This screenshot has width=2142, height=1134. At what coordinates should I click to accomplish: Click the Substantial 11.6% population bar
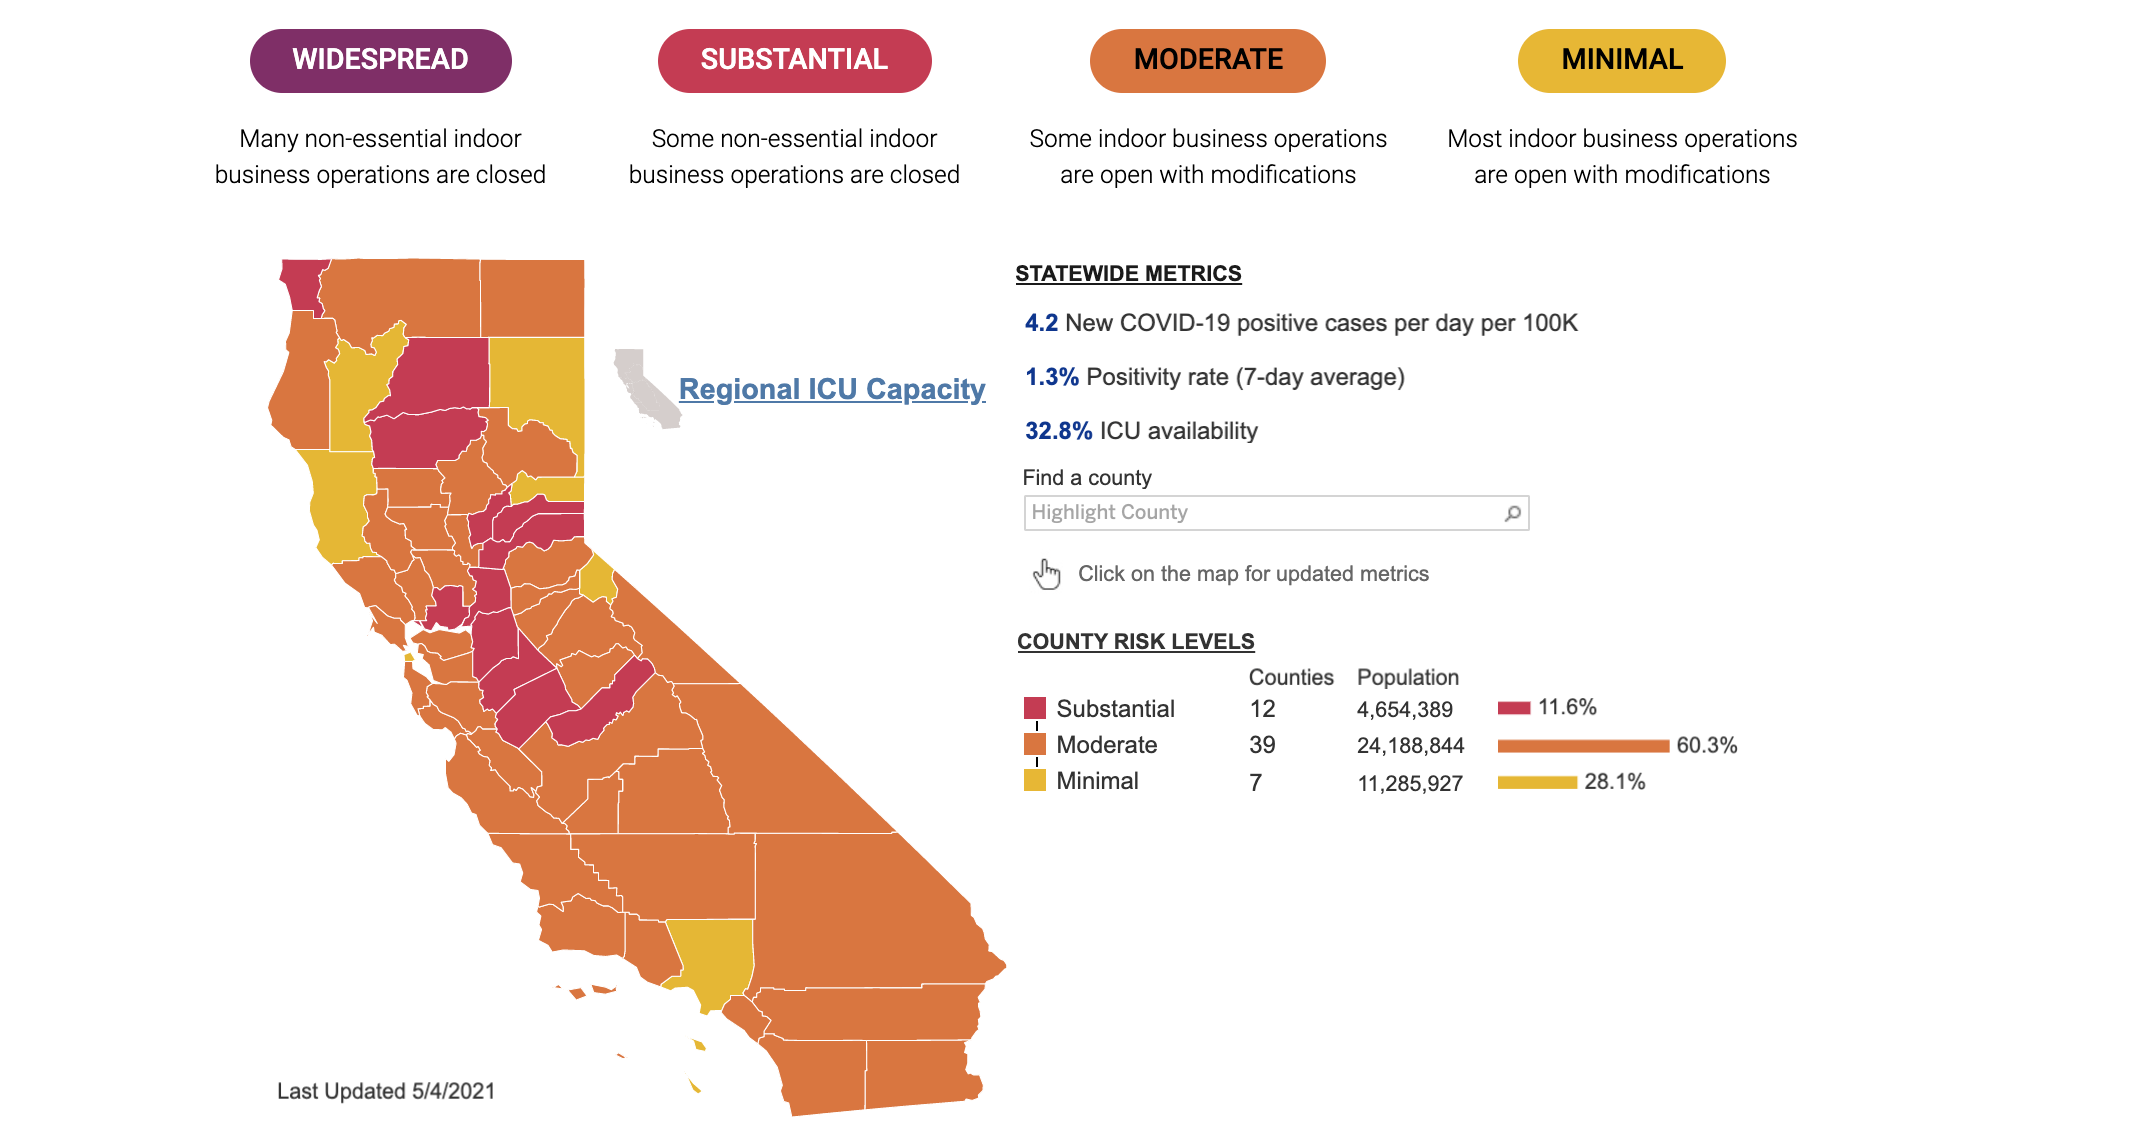pos(1514,708)
